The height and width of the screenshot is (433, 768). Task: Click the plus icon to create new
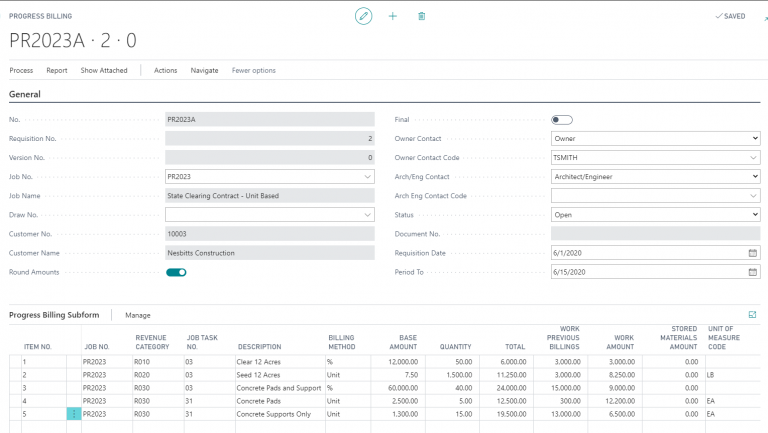point(392,16)
